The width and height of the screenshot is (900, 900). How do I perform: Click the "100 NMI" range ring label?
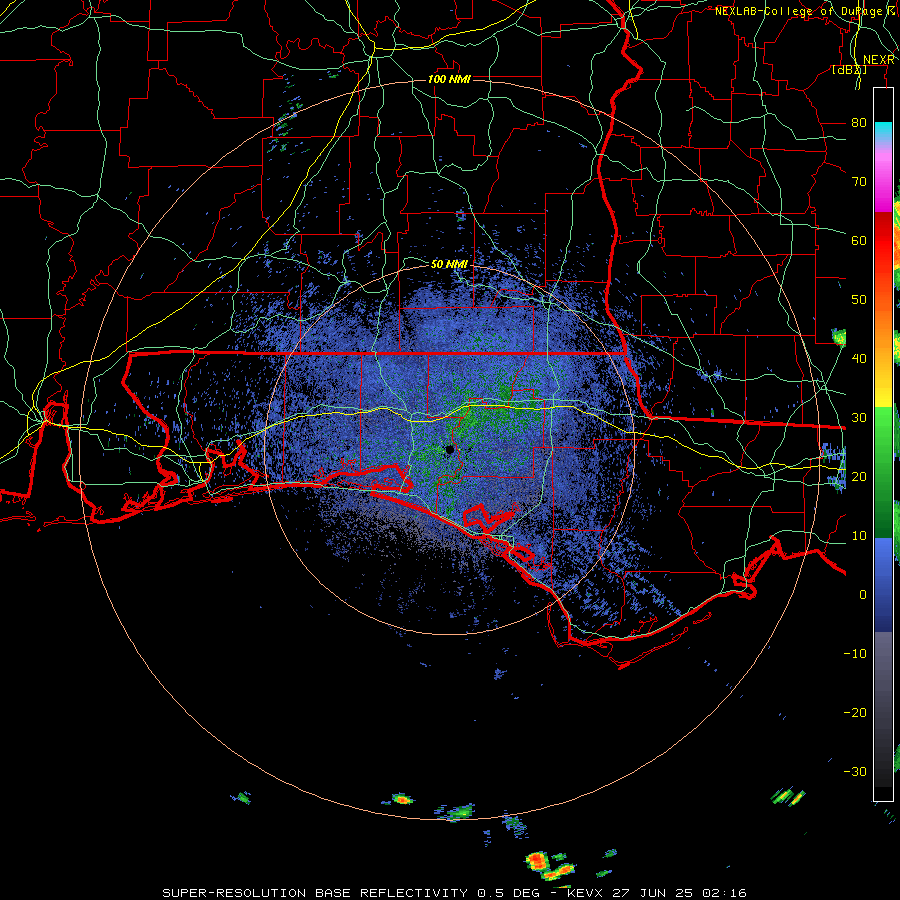click(x=449, y=79)
